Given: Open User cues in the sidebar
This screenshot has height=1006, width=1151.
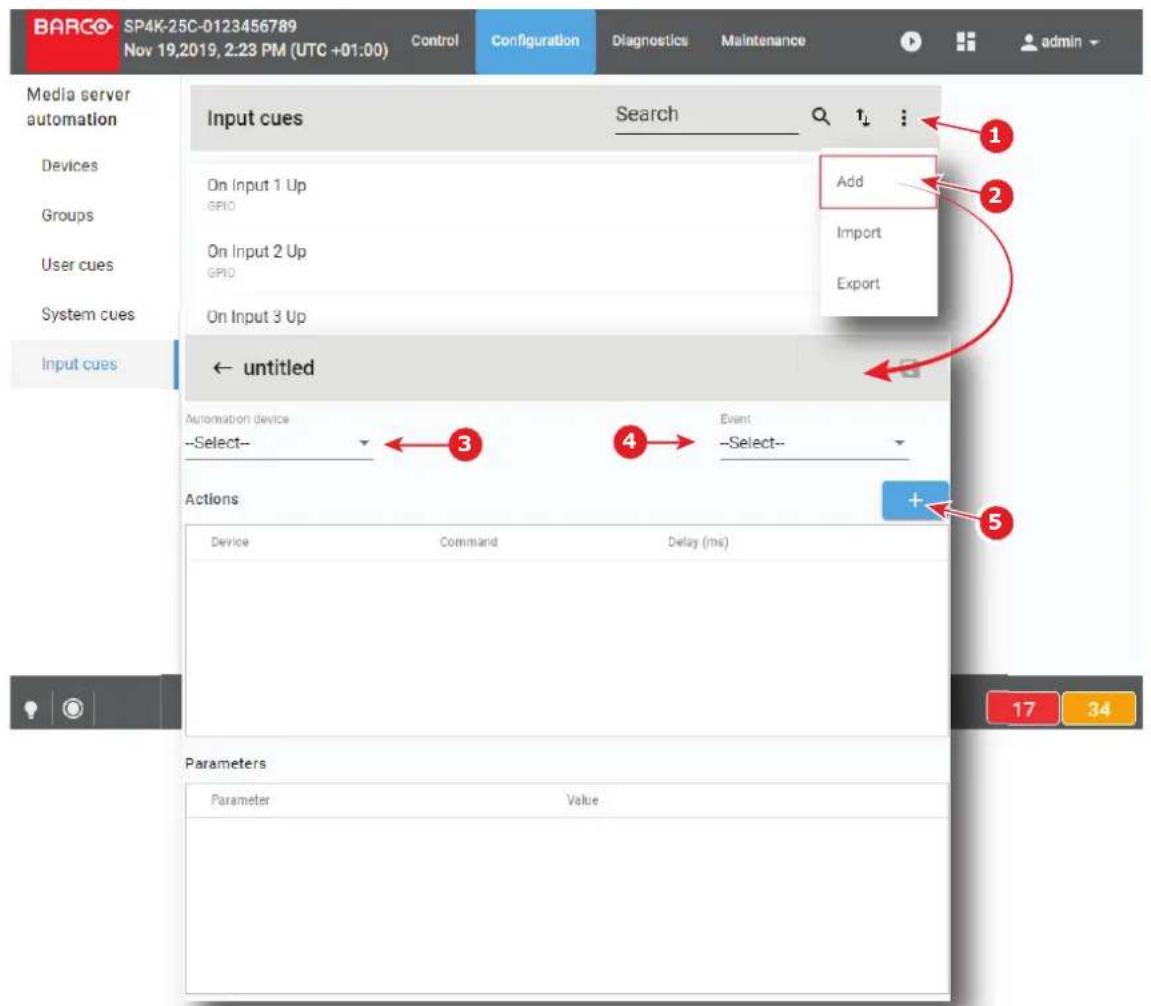Looking at the screenshot, I should tap(77, 265).
